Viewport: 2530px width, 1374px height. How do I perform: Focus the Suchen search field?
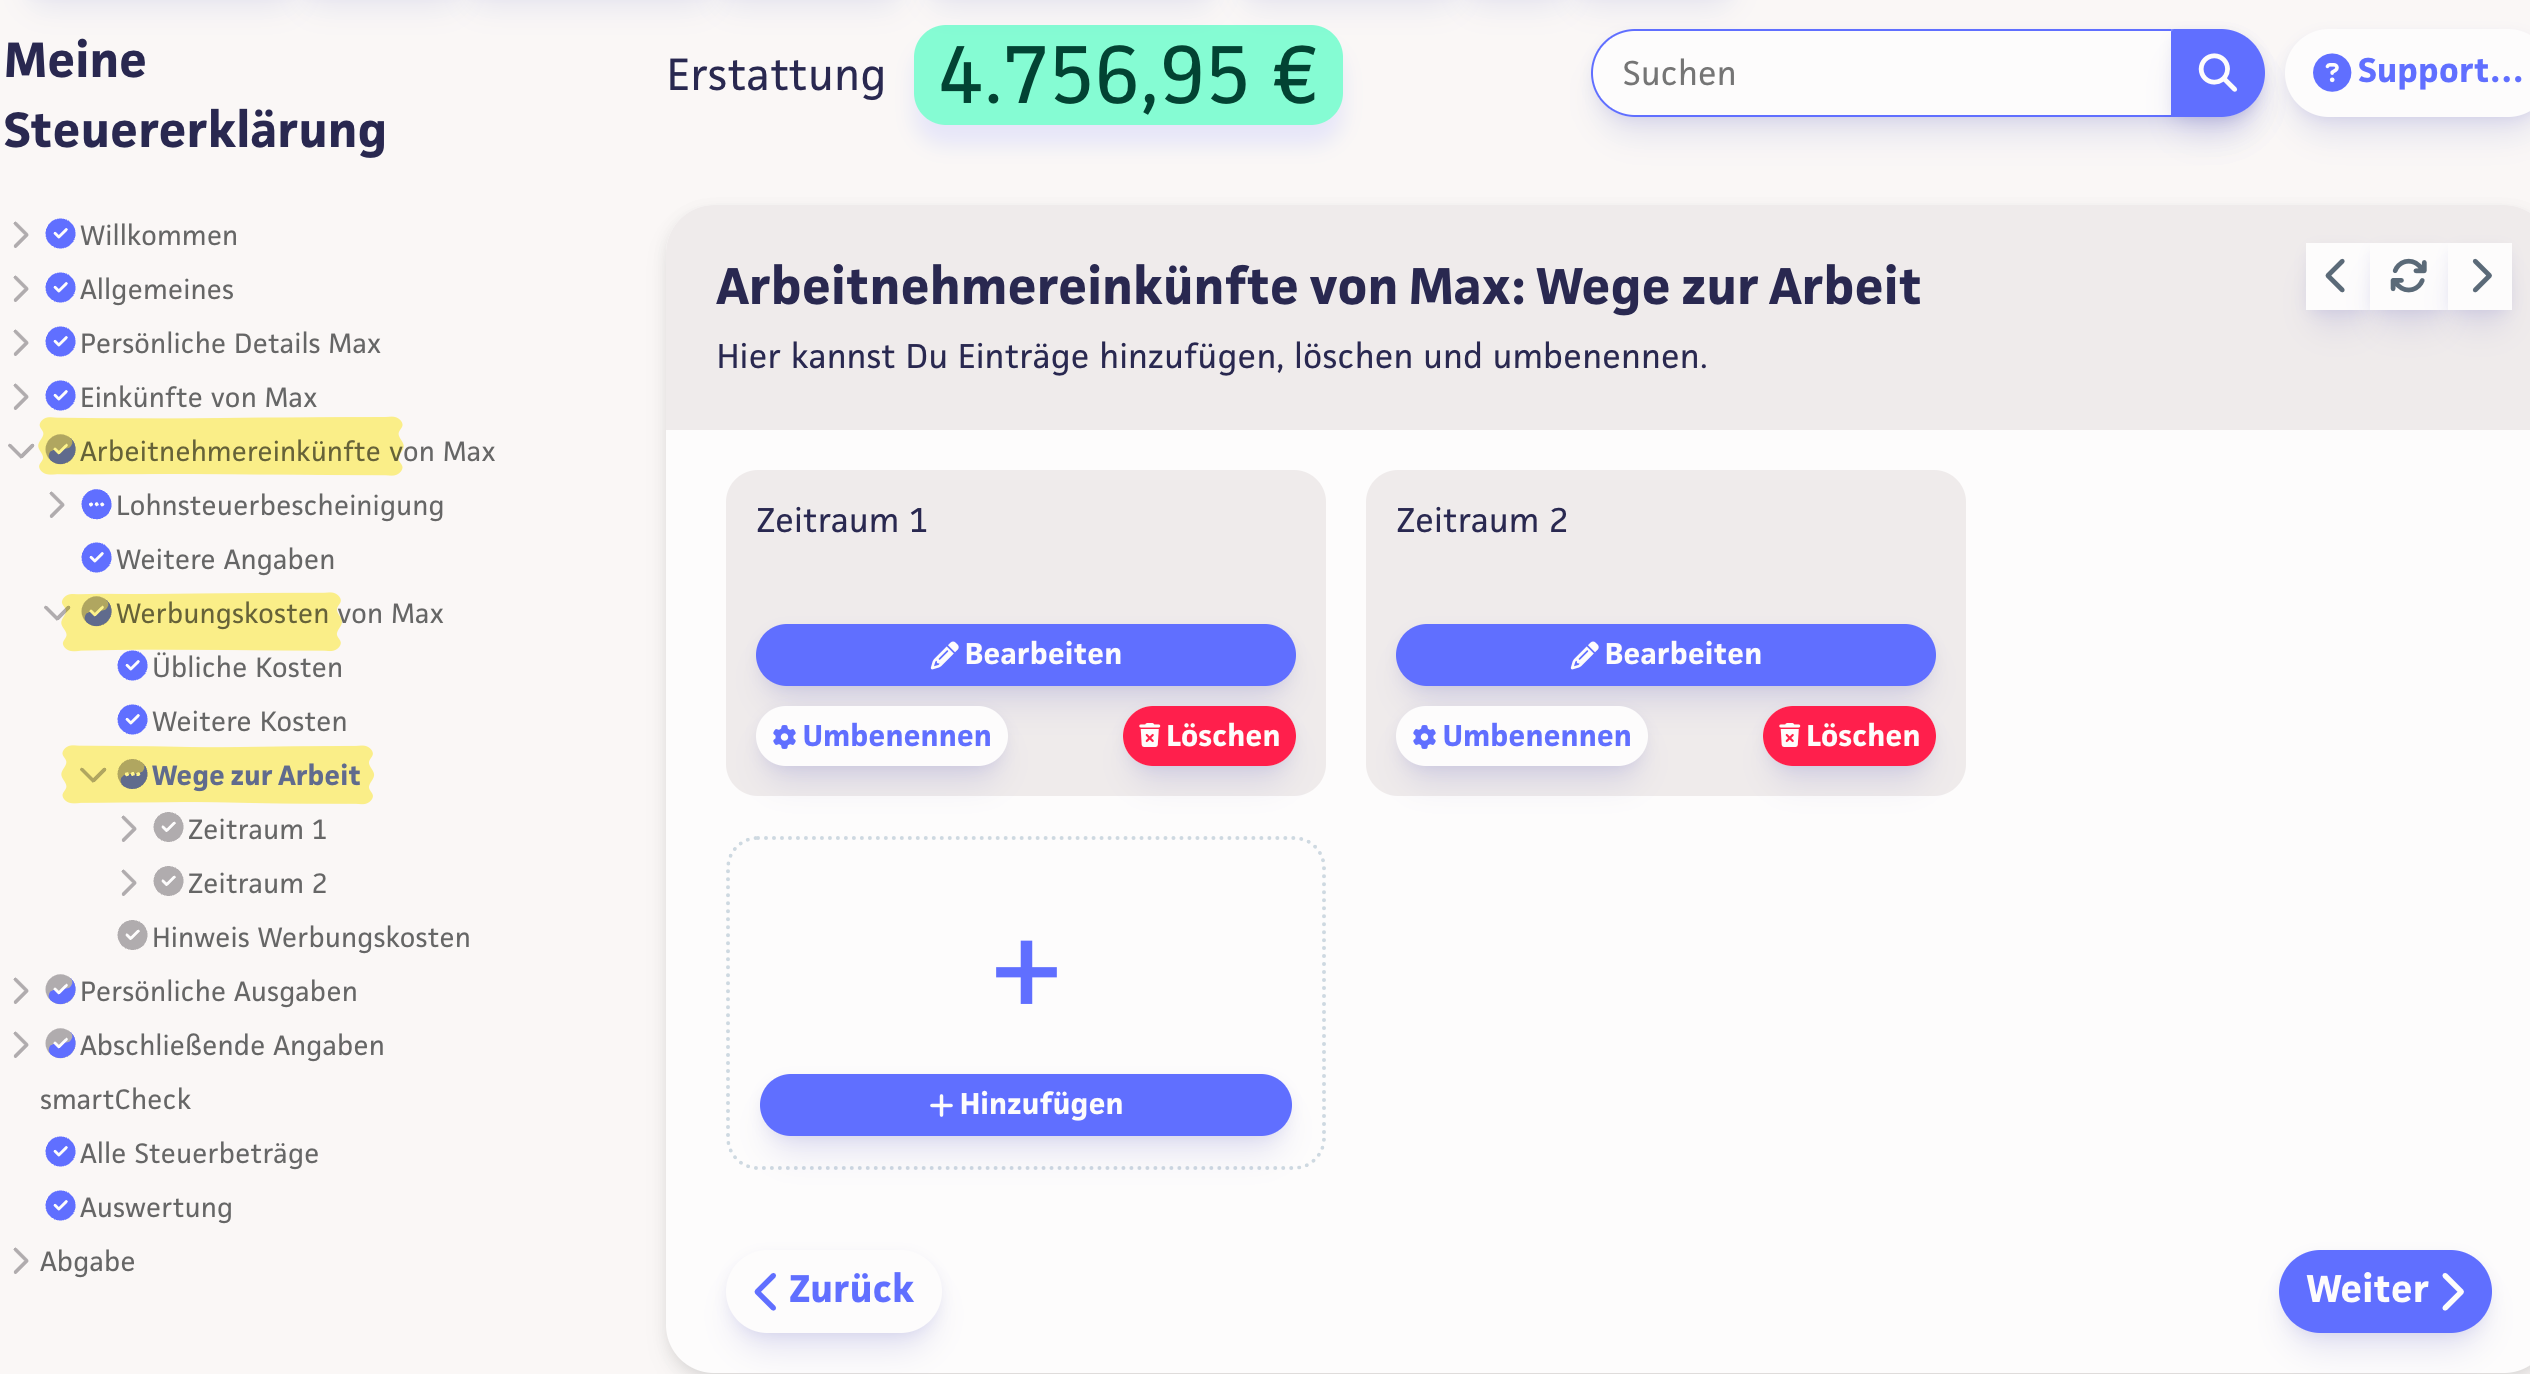(x=1880, y=73)
